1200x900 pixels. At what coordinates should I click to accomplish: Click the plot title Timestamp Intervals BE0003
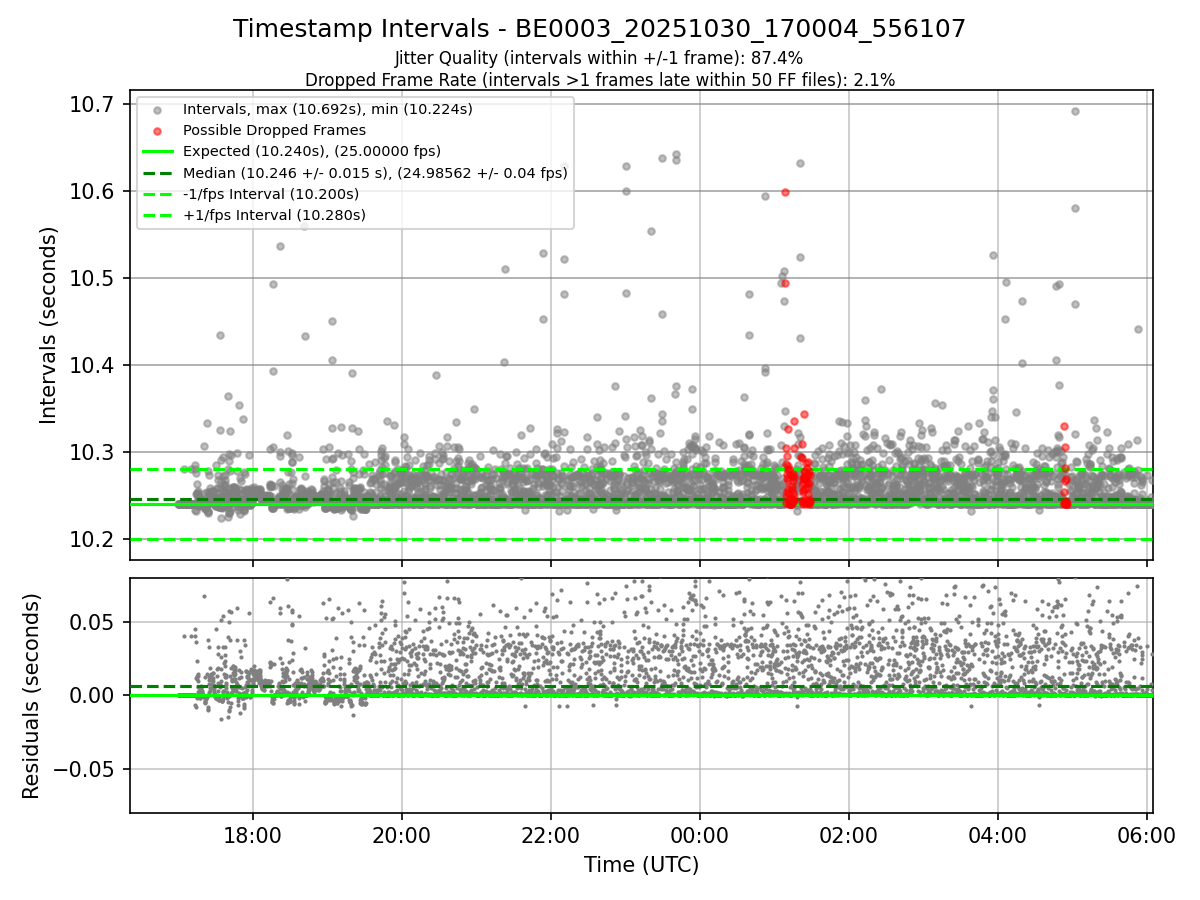tap(599, 29)
